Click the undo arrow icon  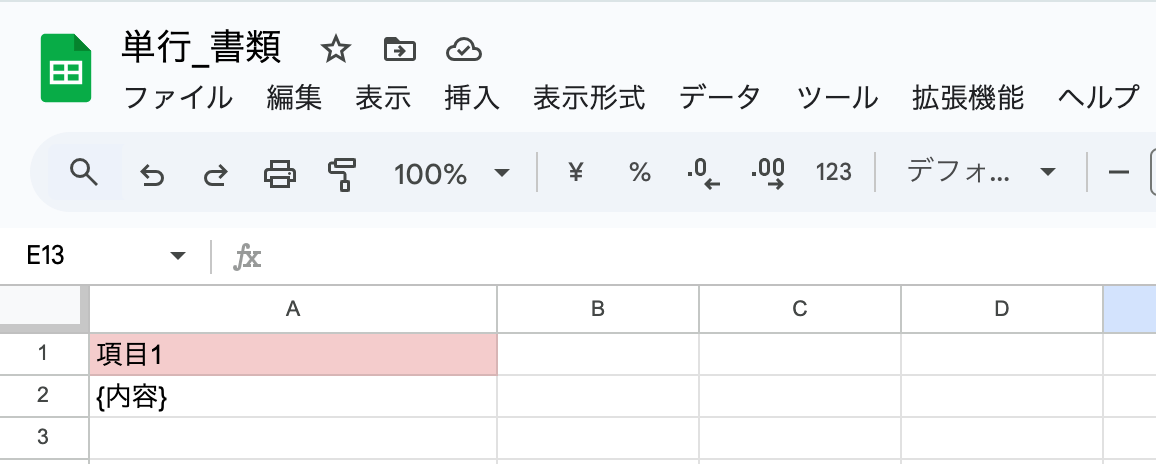click(152, 175)
